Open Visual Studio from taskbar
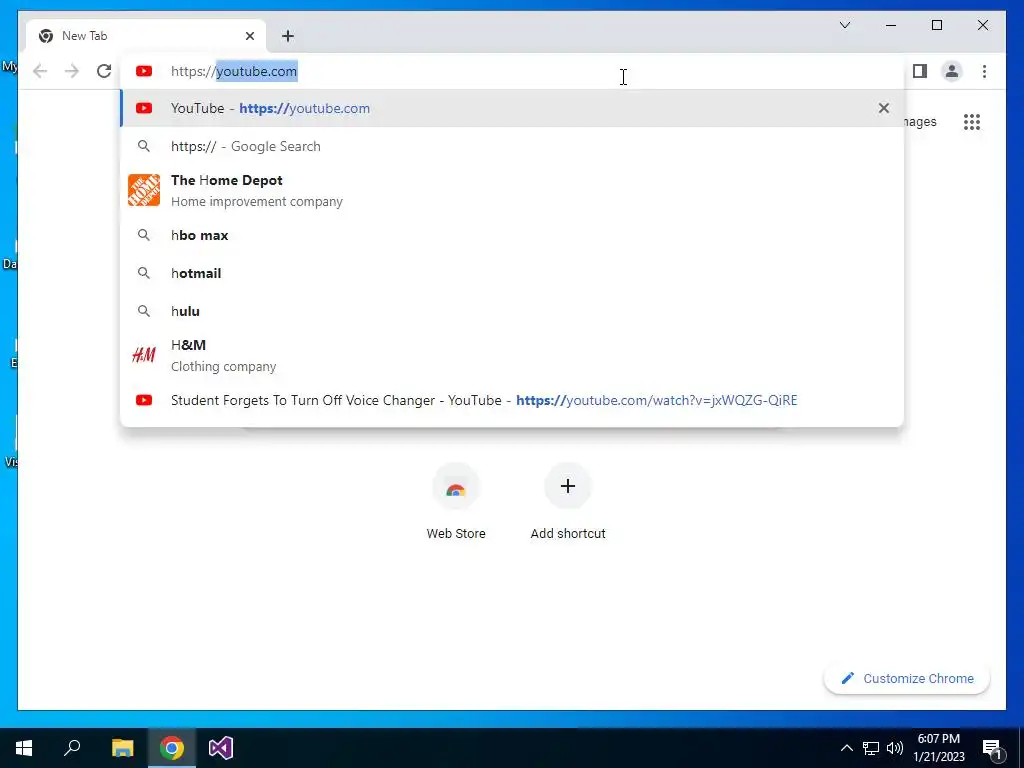 click(x=221, y=748)
